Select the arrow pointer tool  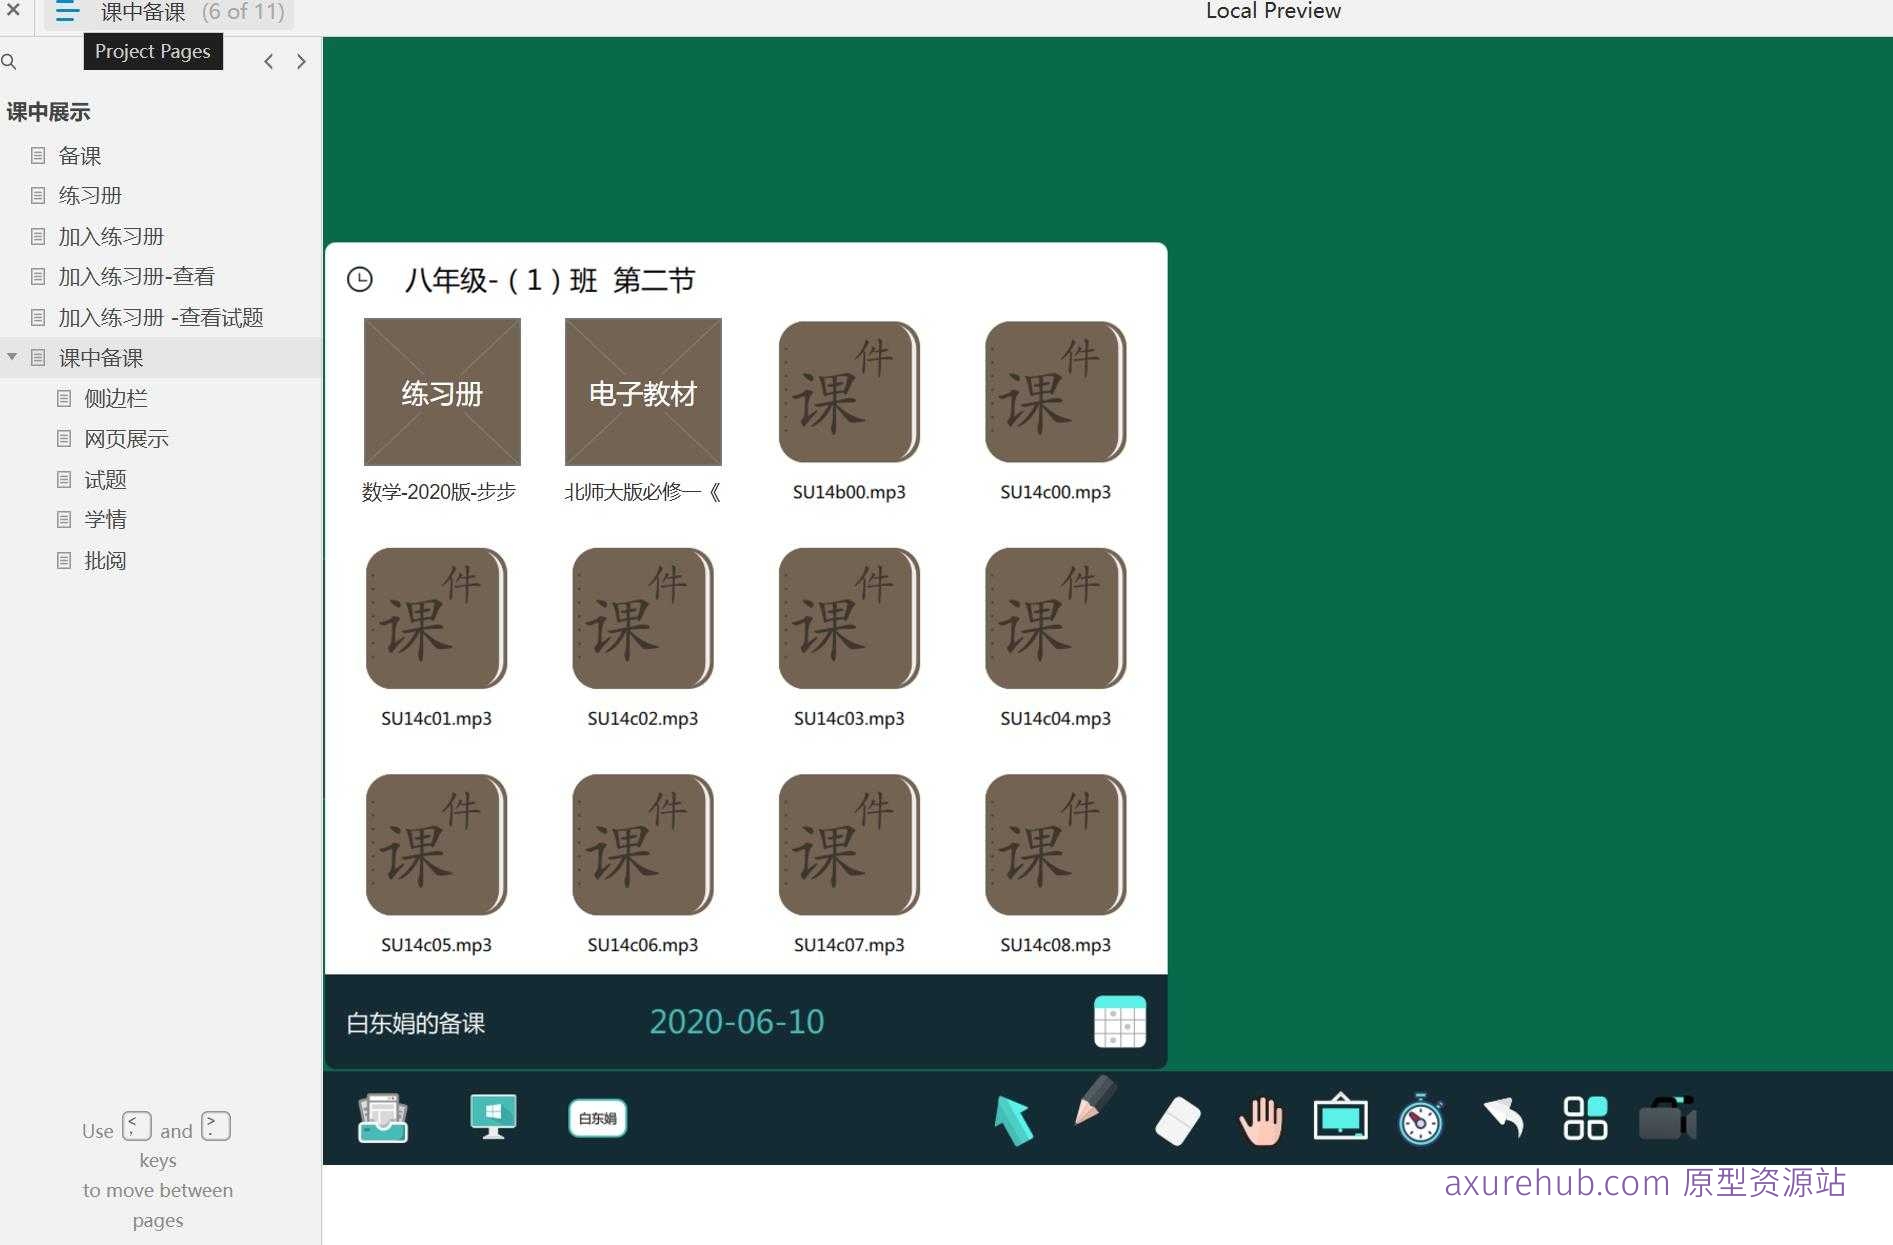pos(1013,1119)
